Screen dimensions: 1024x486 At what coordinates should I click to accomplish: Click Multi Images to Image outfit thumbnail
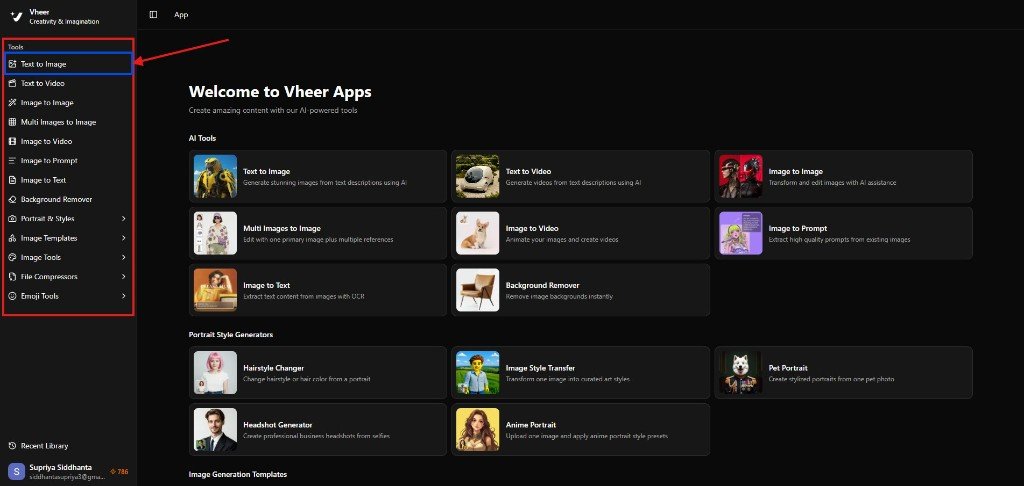click(x=216, y=233)
